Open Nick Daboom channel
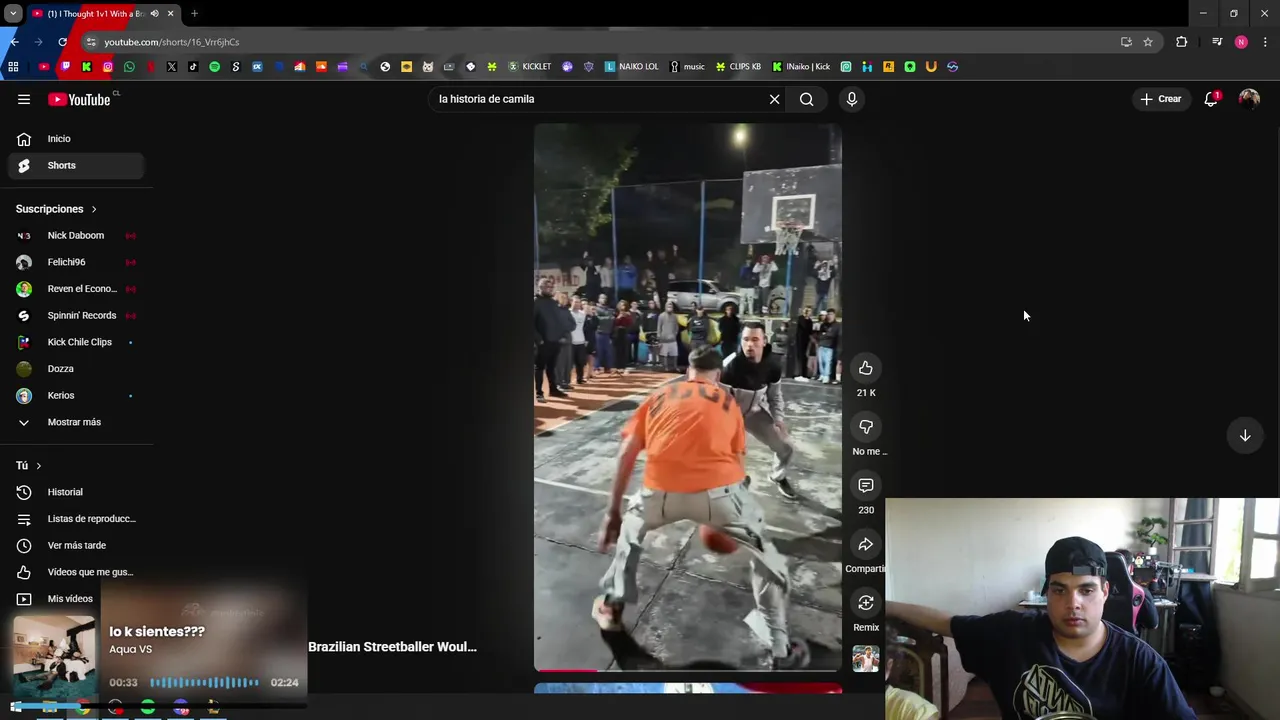This screenshot has height=720, width=1280. point(76,236)
